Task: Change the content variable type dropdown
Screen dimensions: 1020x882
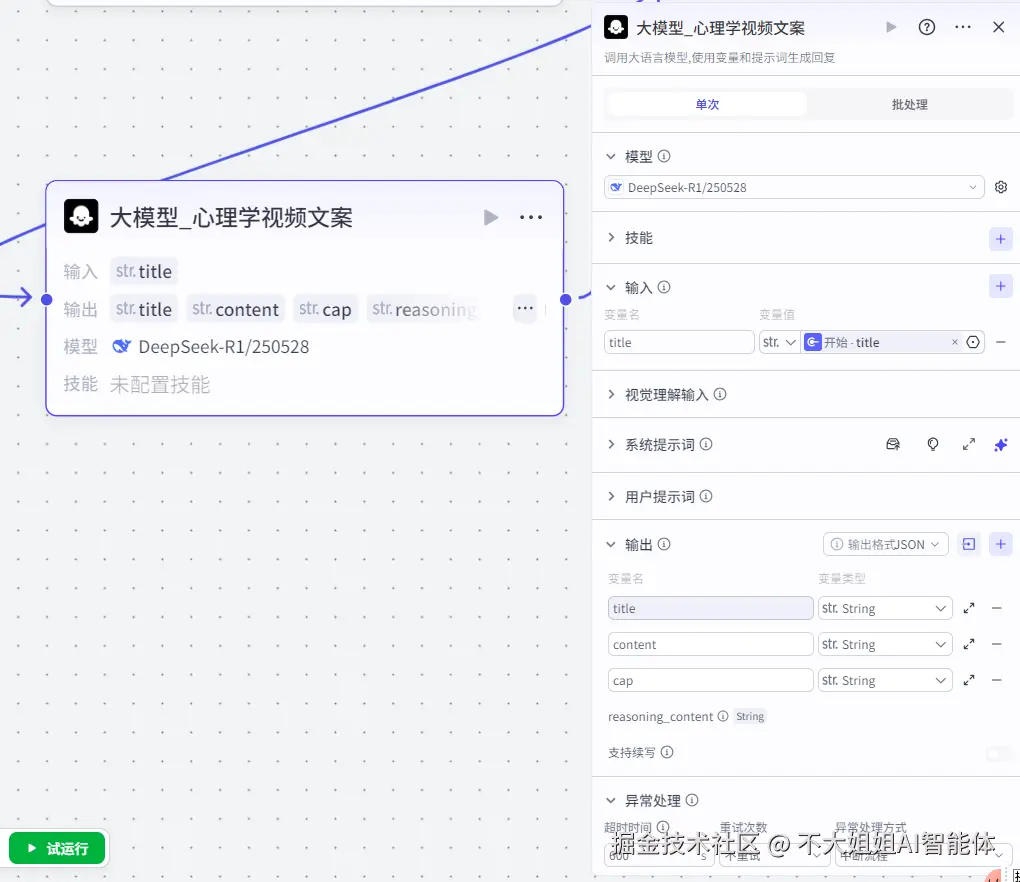Action: 884,643
